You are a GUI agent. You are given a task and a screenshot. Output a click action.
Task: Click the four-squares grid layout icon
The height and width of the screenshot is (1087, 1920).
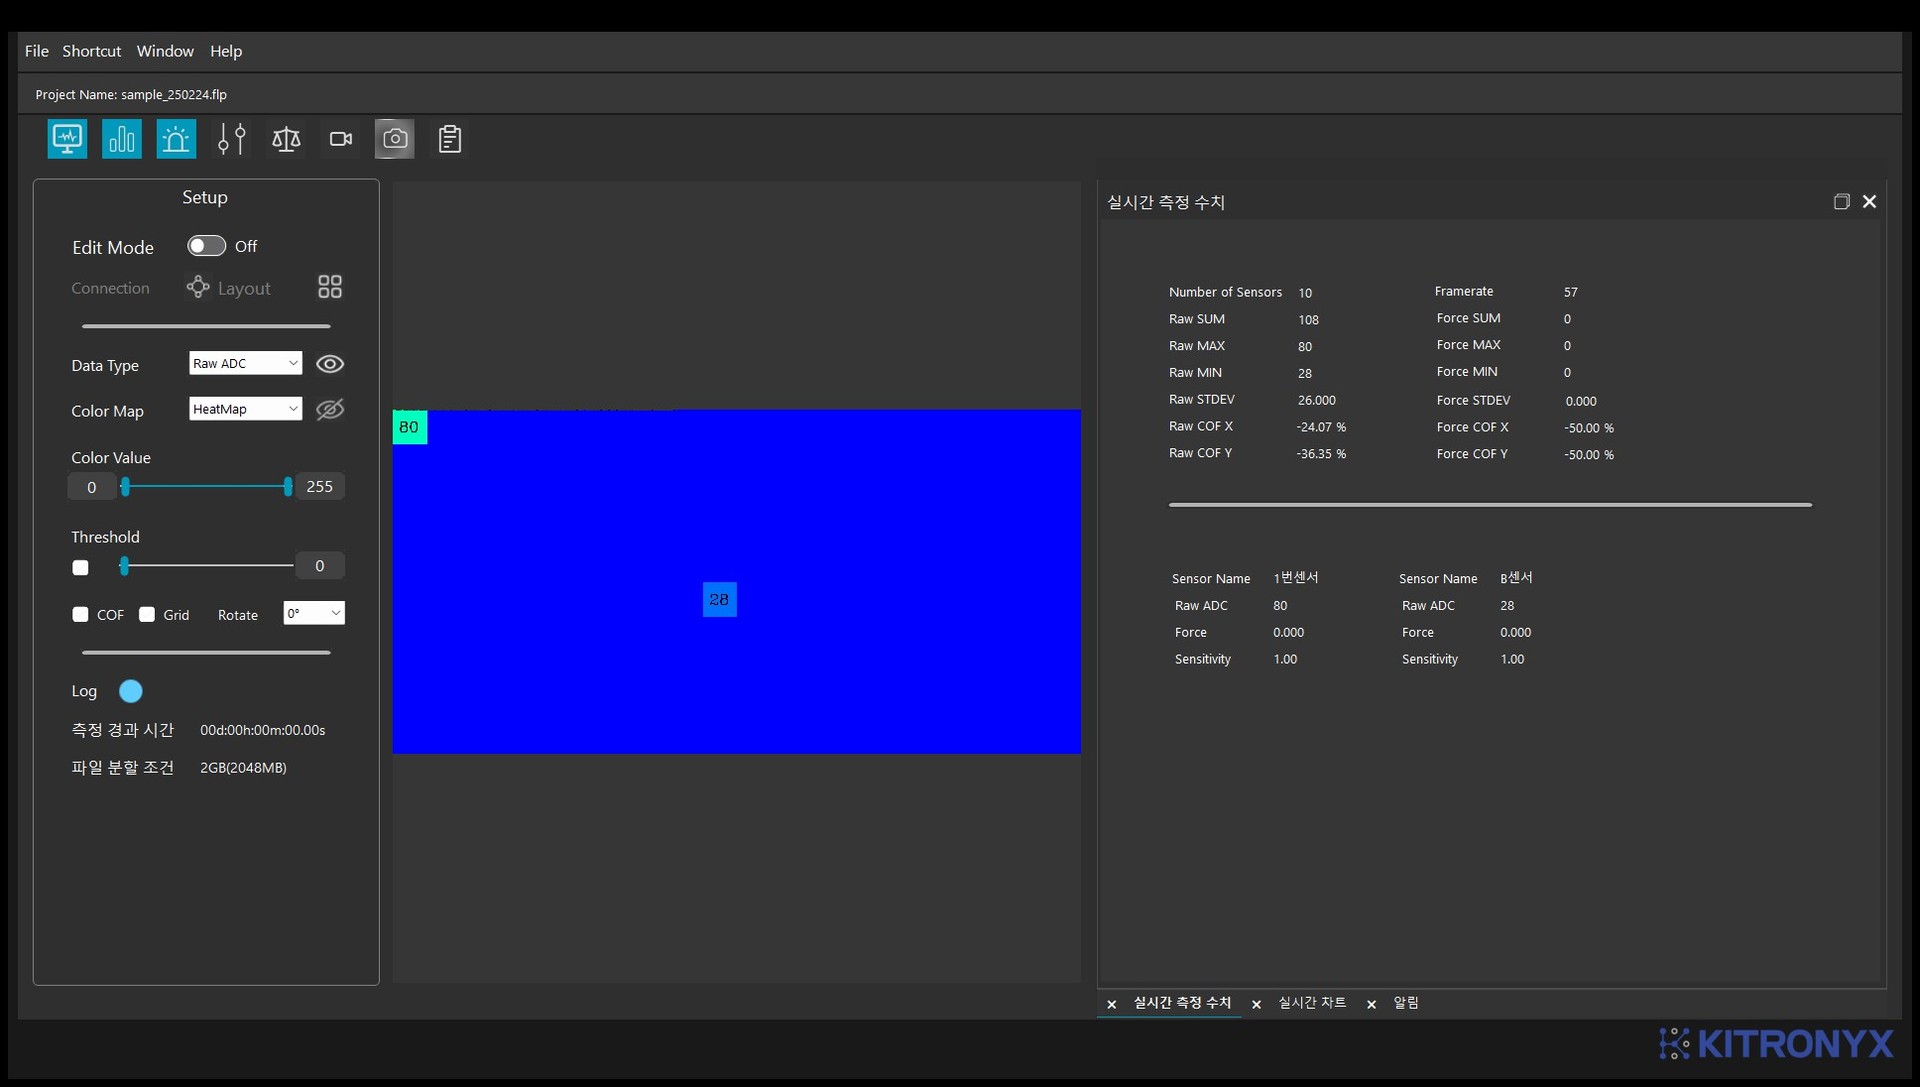coord(330,287)
